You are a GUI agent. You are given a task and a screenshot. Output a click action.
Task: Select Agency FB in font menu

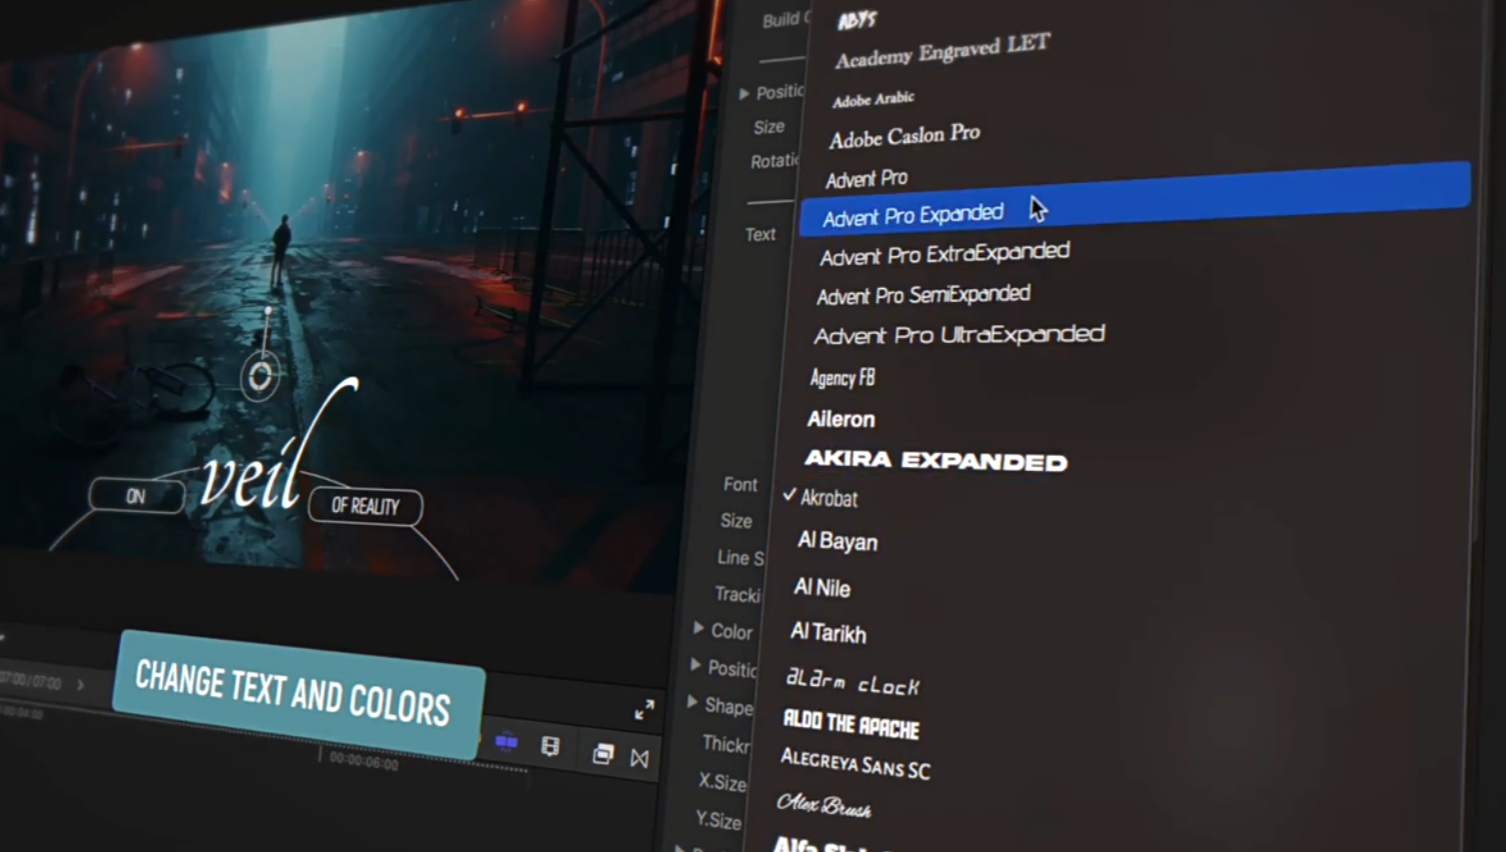842,378
